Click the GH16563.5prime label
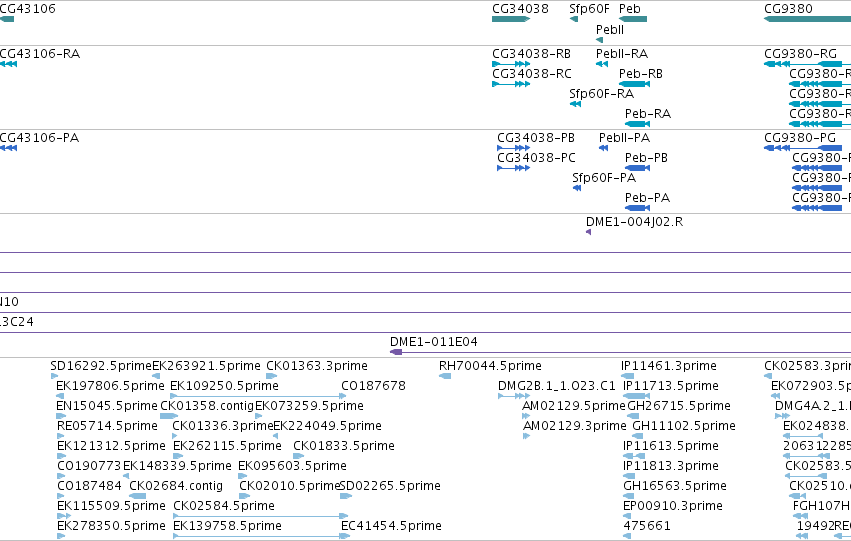Image resolution: width=851 pixels, height=541 pixels. tap(675, 486)
